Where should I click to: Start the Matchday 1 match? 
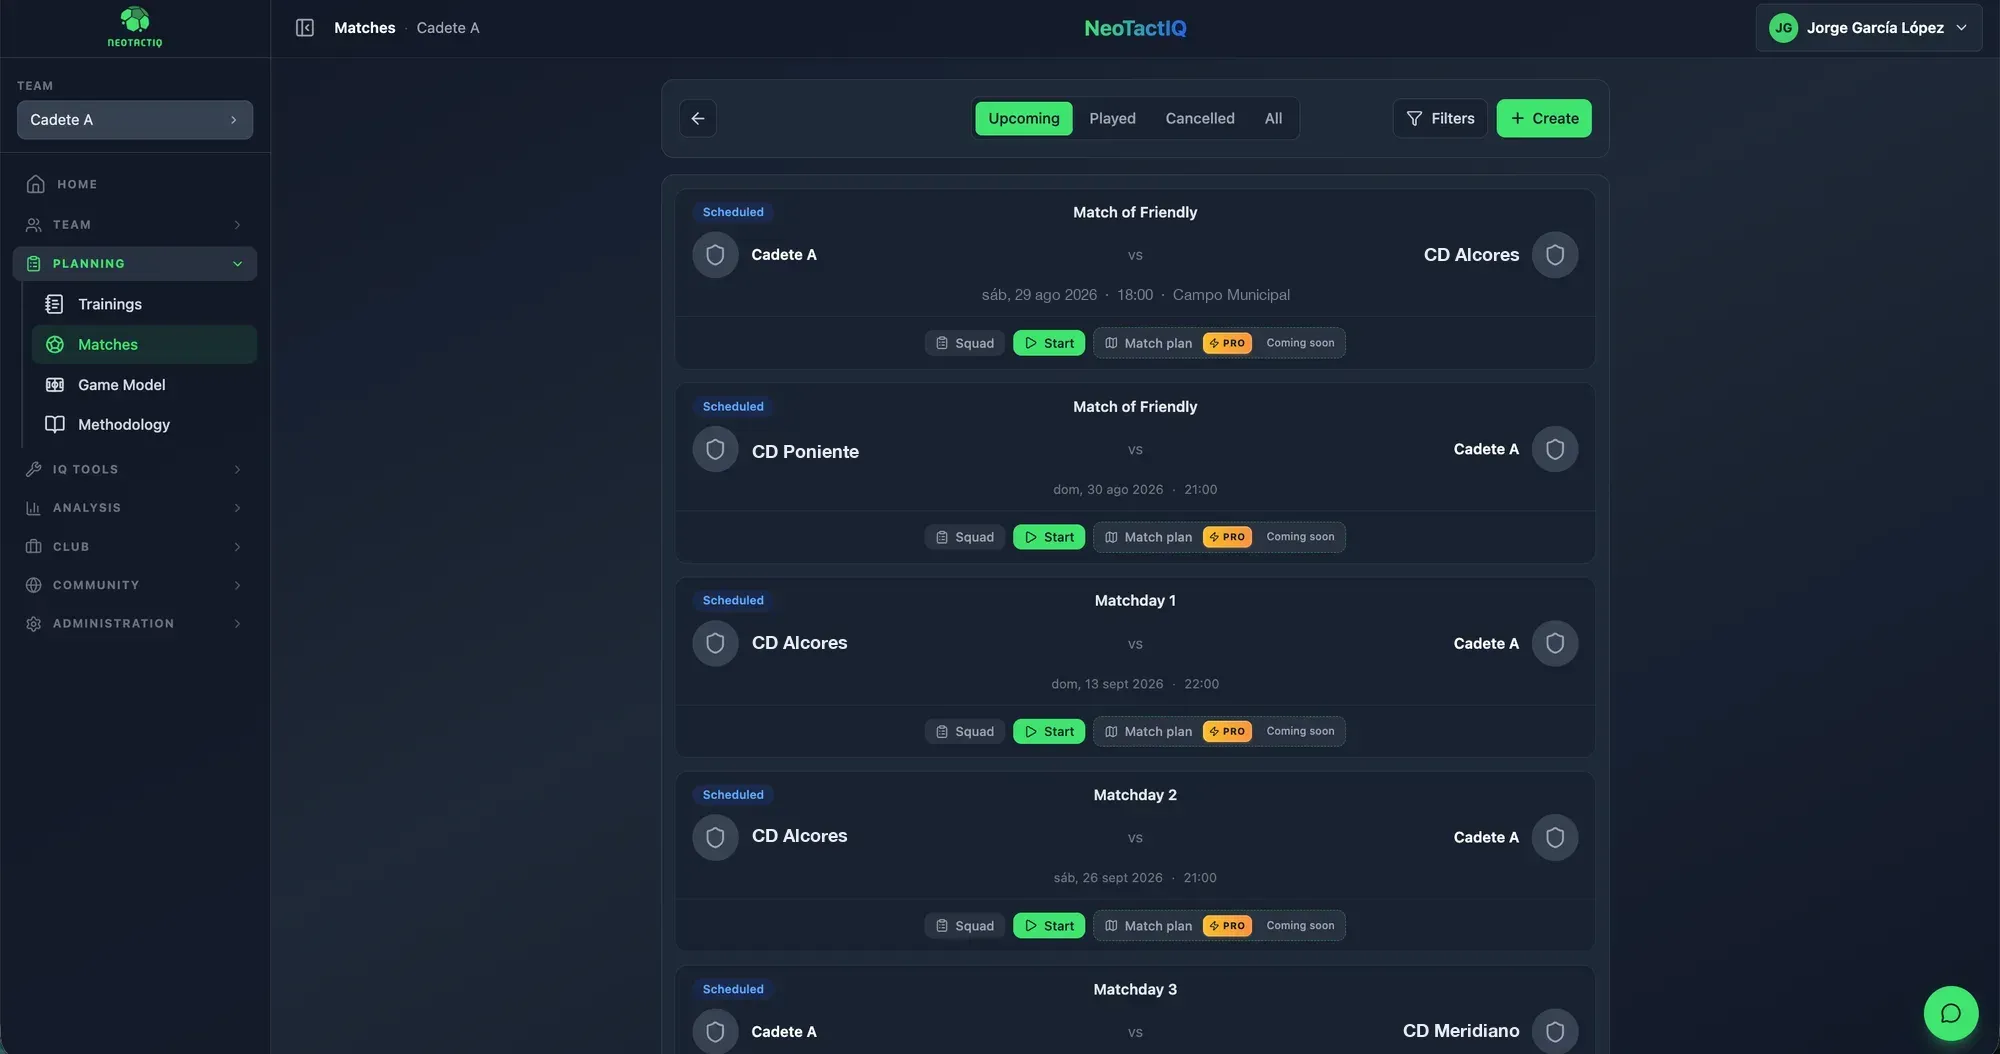[x=1049, y=731]
